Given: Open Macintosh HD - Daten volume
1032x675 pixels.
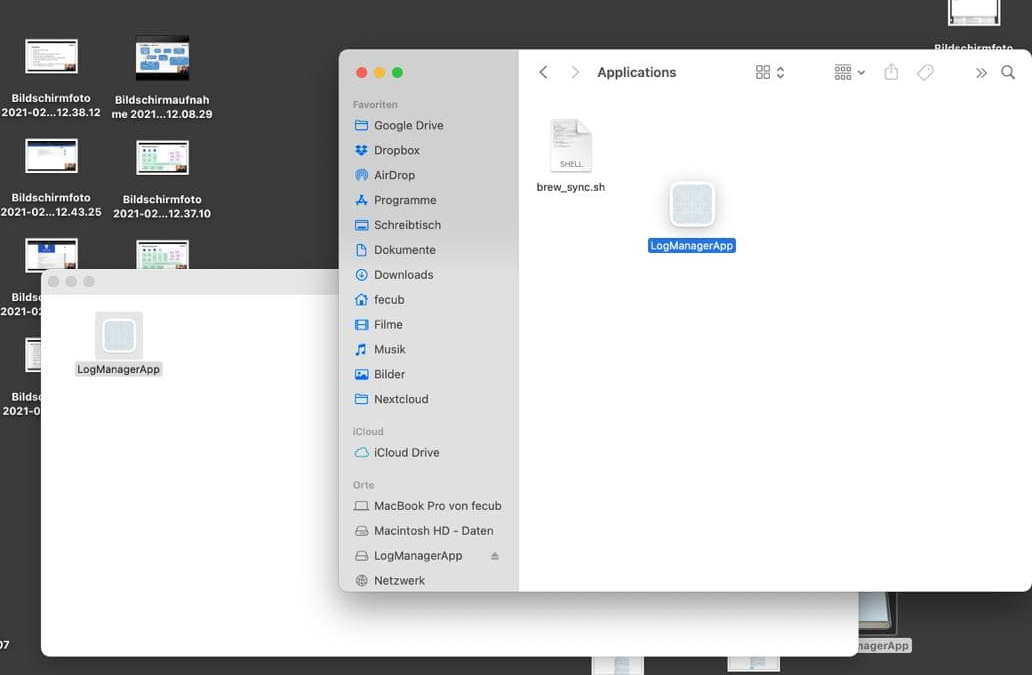Looking at the screenshot, I should 433,531.
